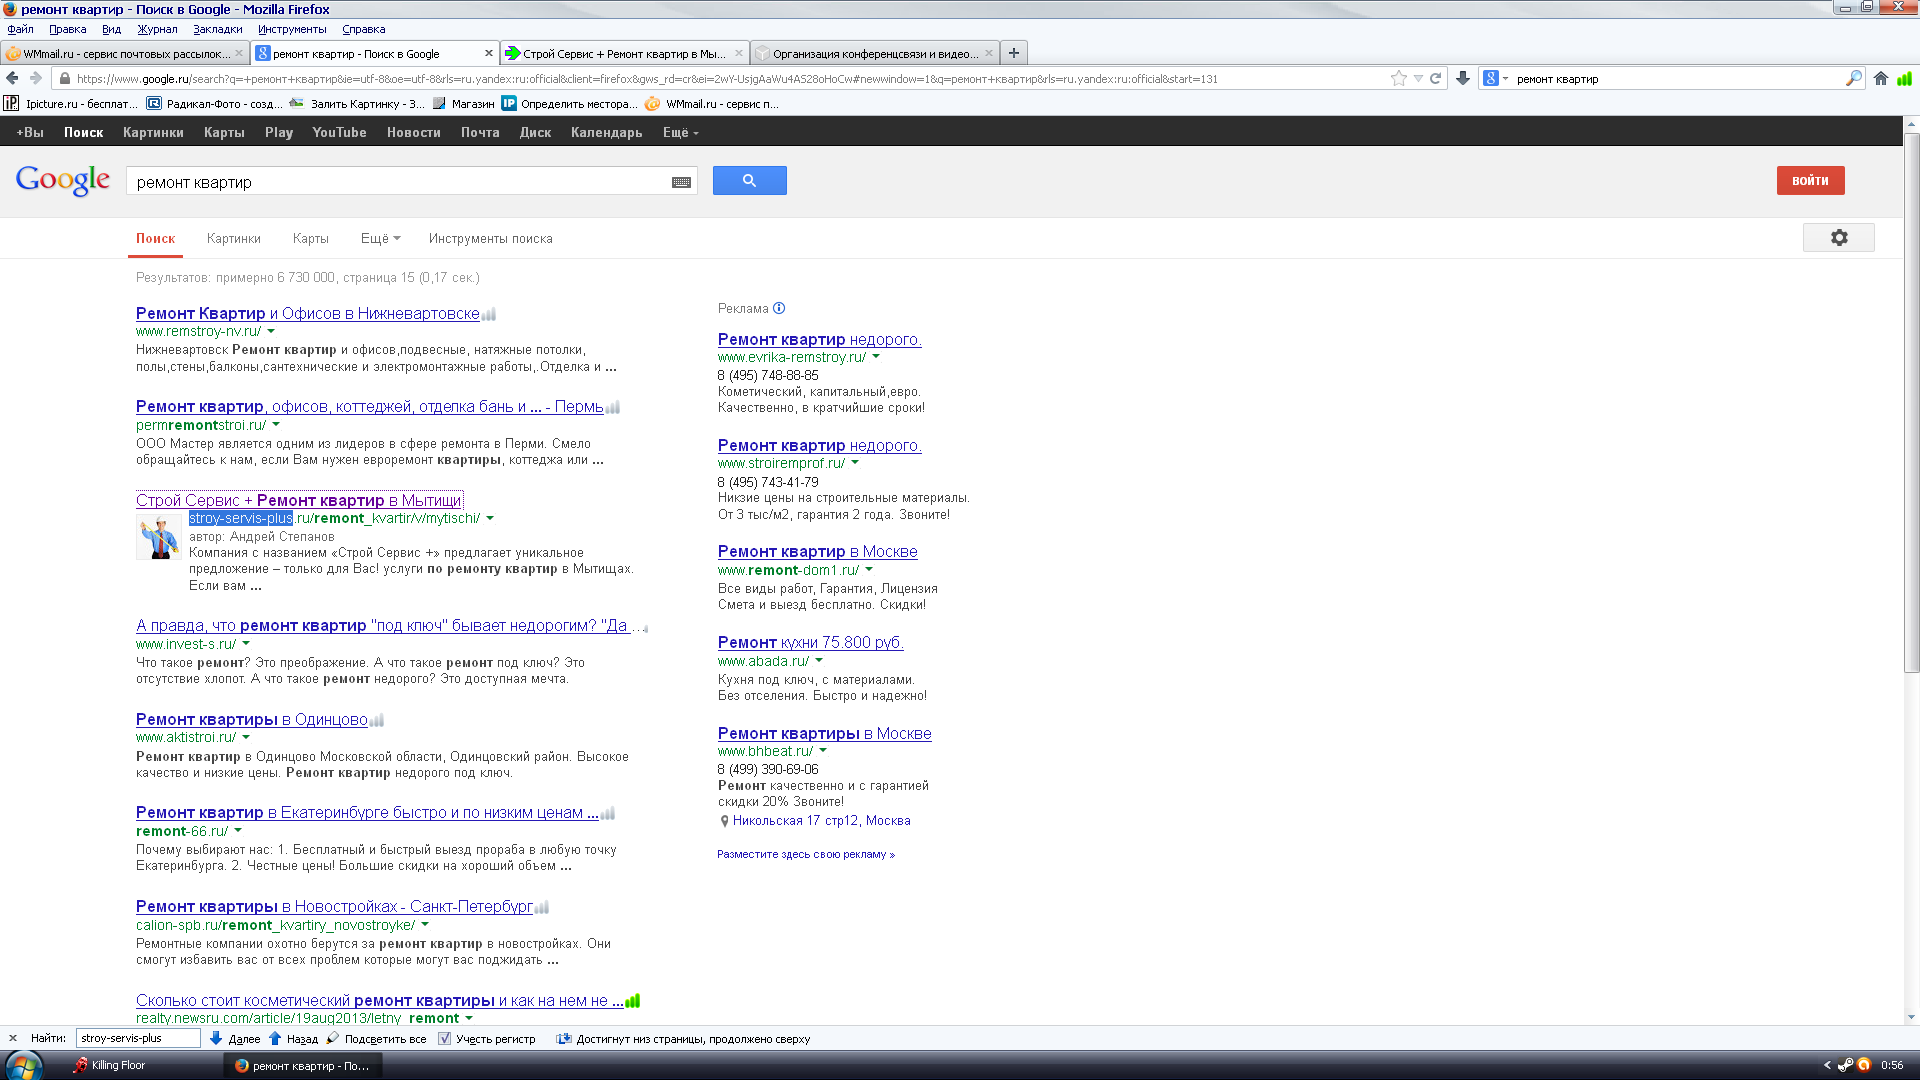This screenshot has height=1080, width=1920.
Task: Open Ремонт квартиры в Одинцово result
Action: pos(252,719)
